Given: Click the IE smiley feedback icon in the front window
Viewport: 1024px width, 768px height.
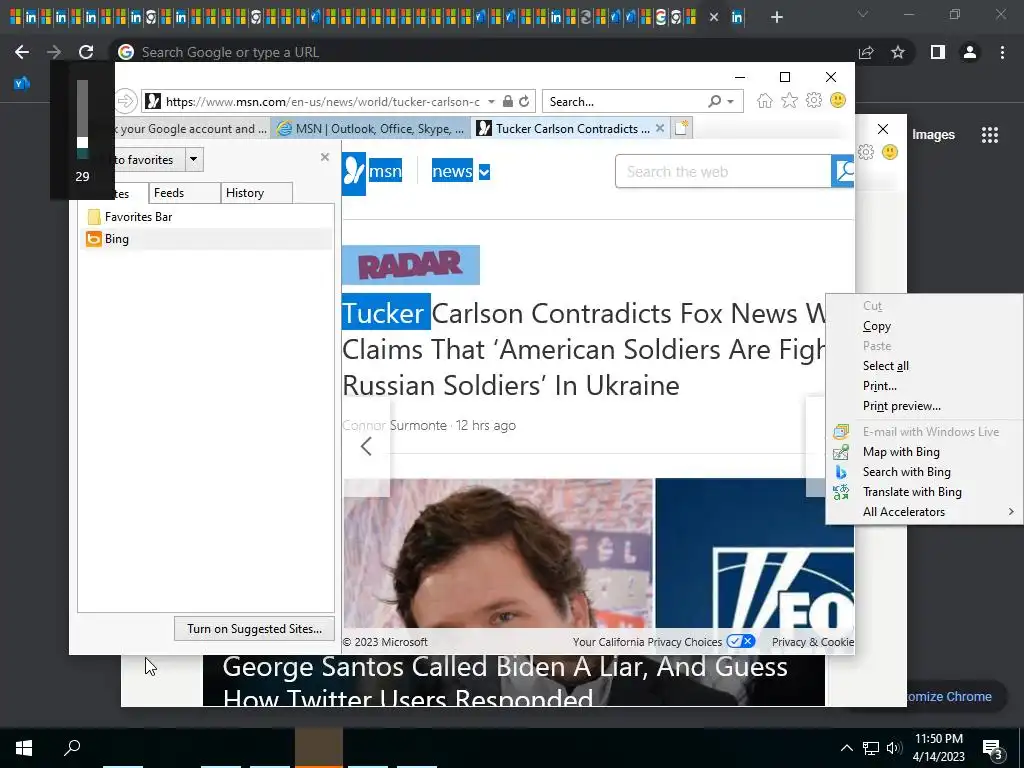Looking at the screenshot, I should [x=838, y=100].
